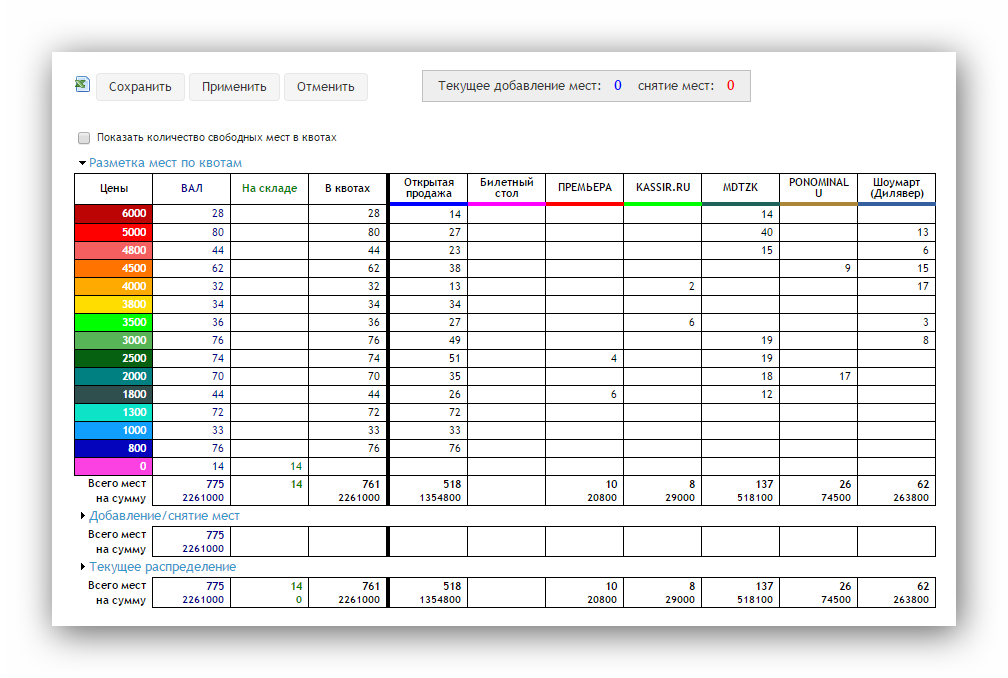The width and height of the screenshot is (1008, 678).
Task: Click the Билетный стол cell in the 6000 row
Action: coord(506,214)
